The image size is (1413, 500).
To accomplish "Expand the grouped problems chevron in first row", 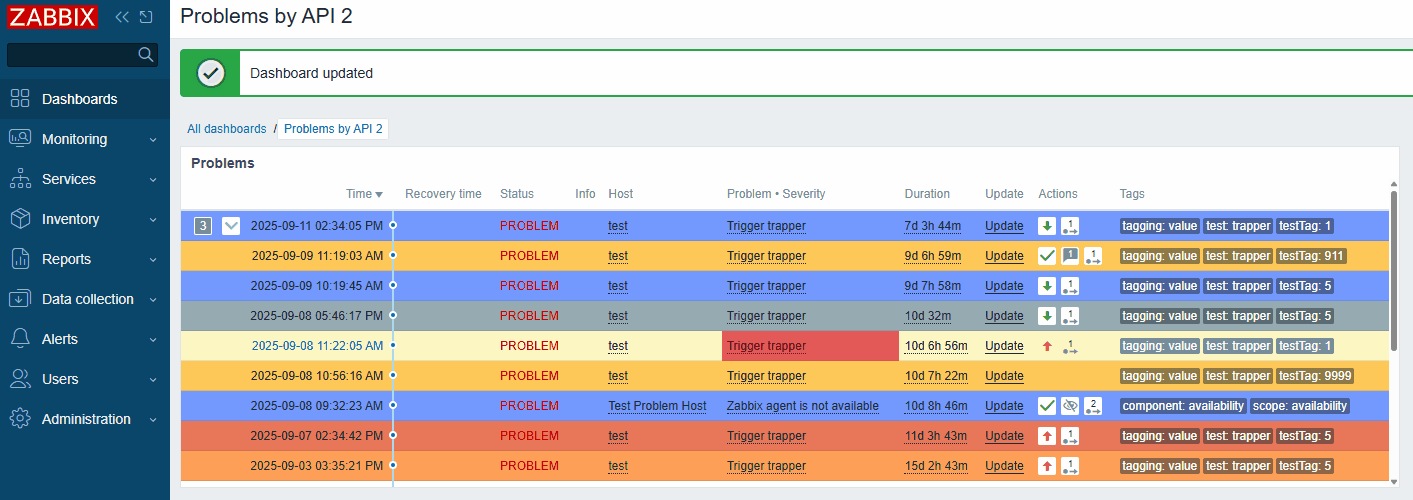I will tap(231, 226).
